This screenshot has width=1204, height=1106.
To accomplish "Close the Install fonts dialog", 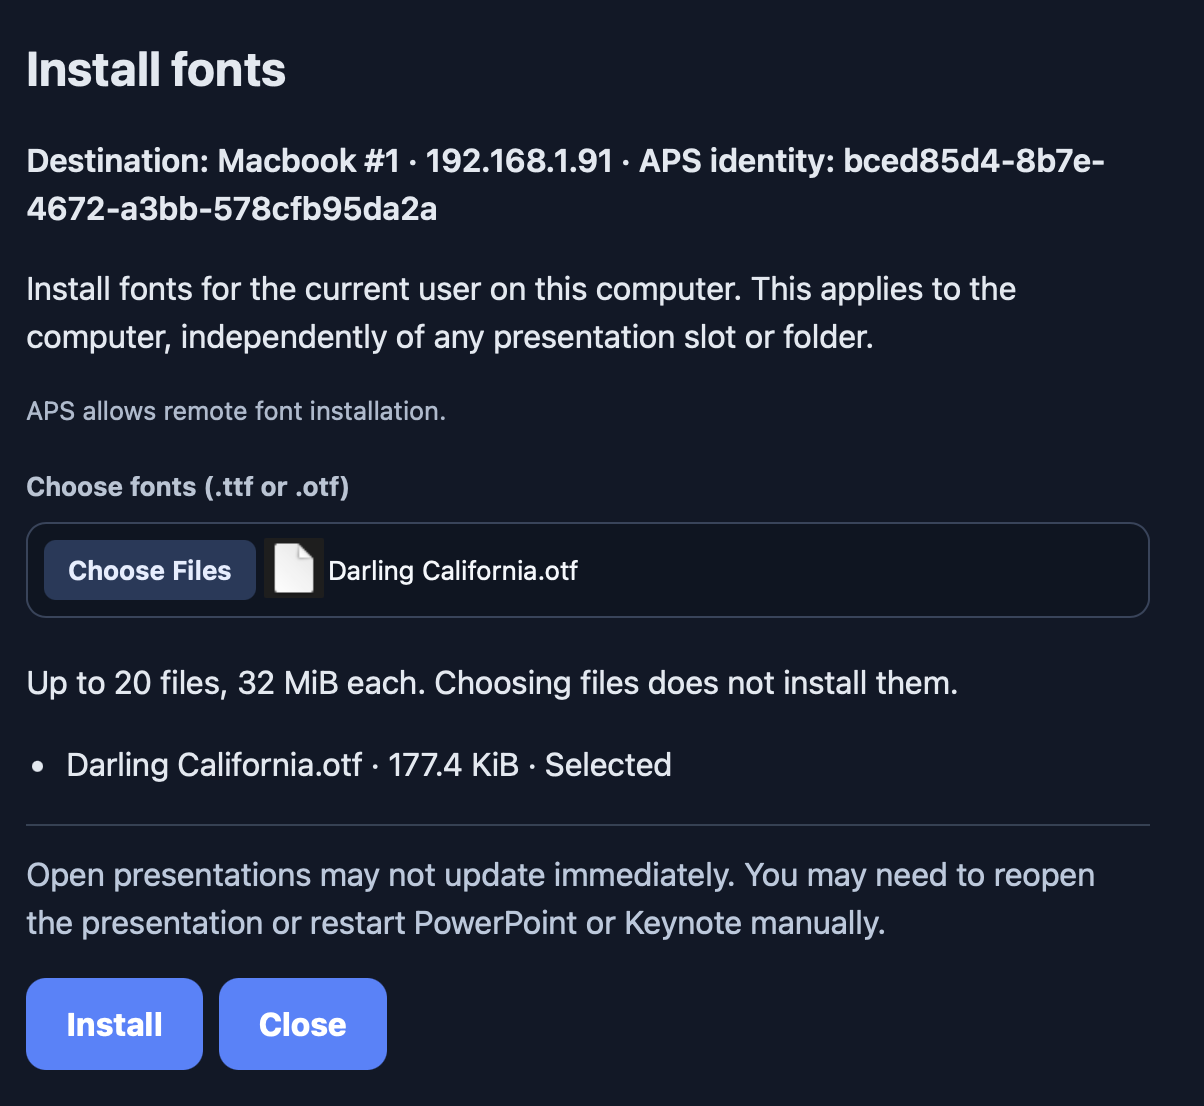I will point(303,1024).
